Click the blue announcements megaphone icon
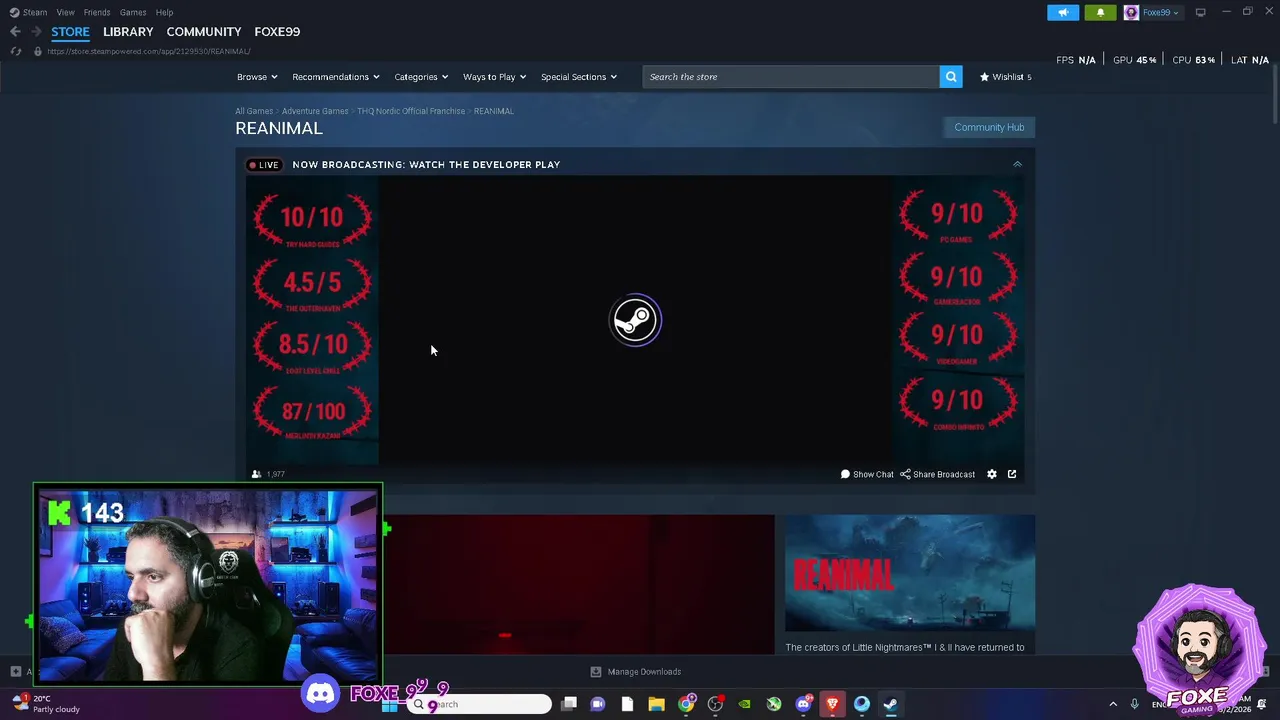 pos(1063,12)
